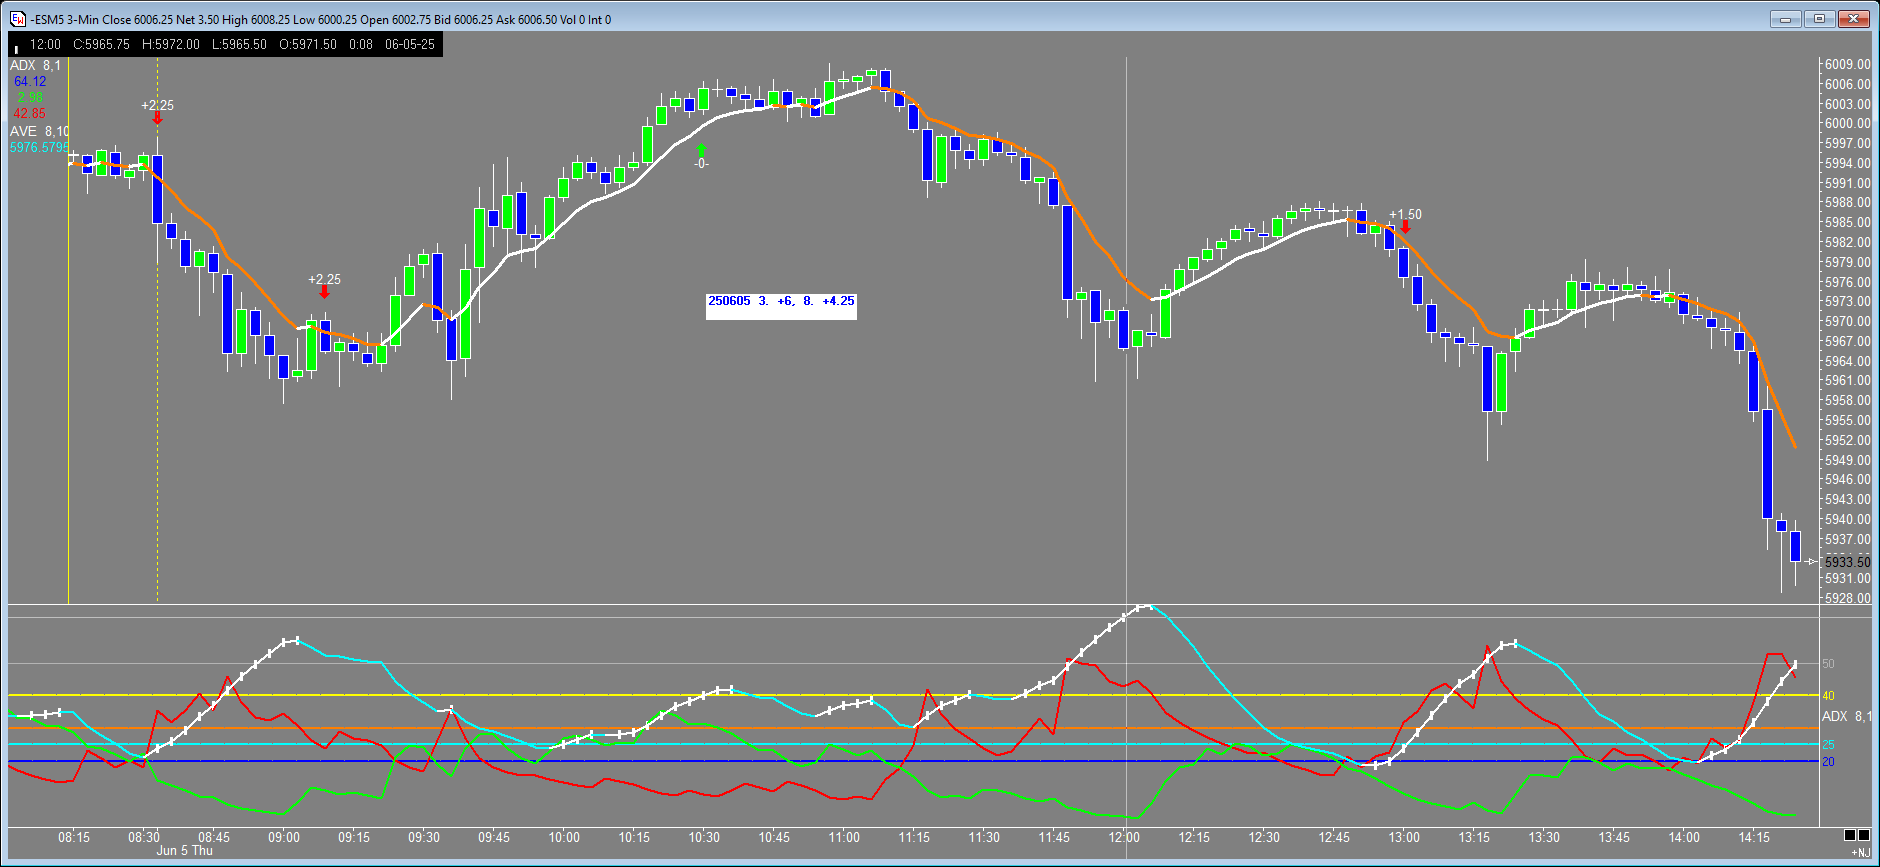The image size is (1880, 867).
Task: Click the date 06-05-25 in data box
Action: [x=410, y=44]
